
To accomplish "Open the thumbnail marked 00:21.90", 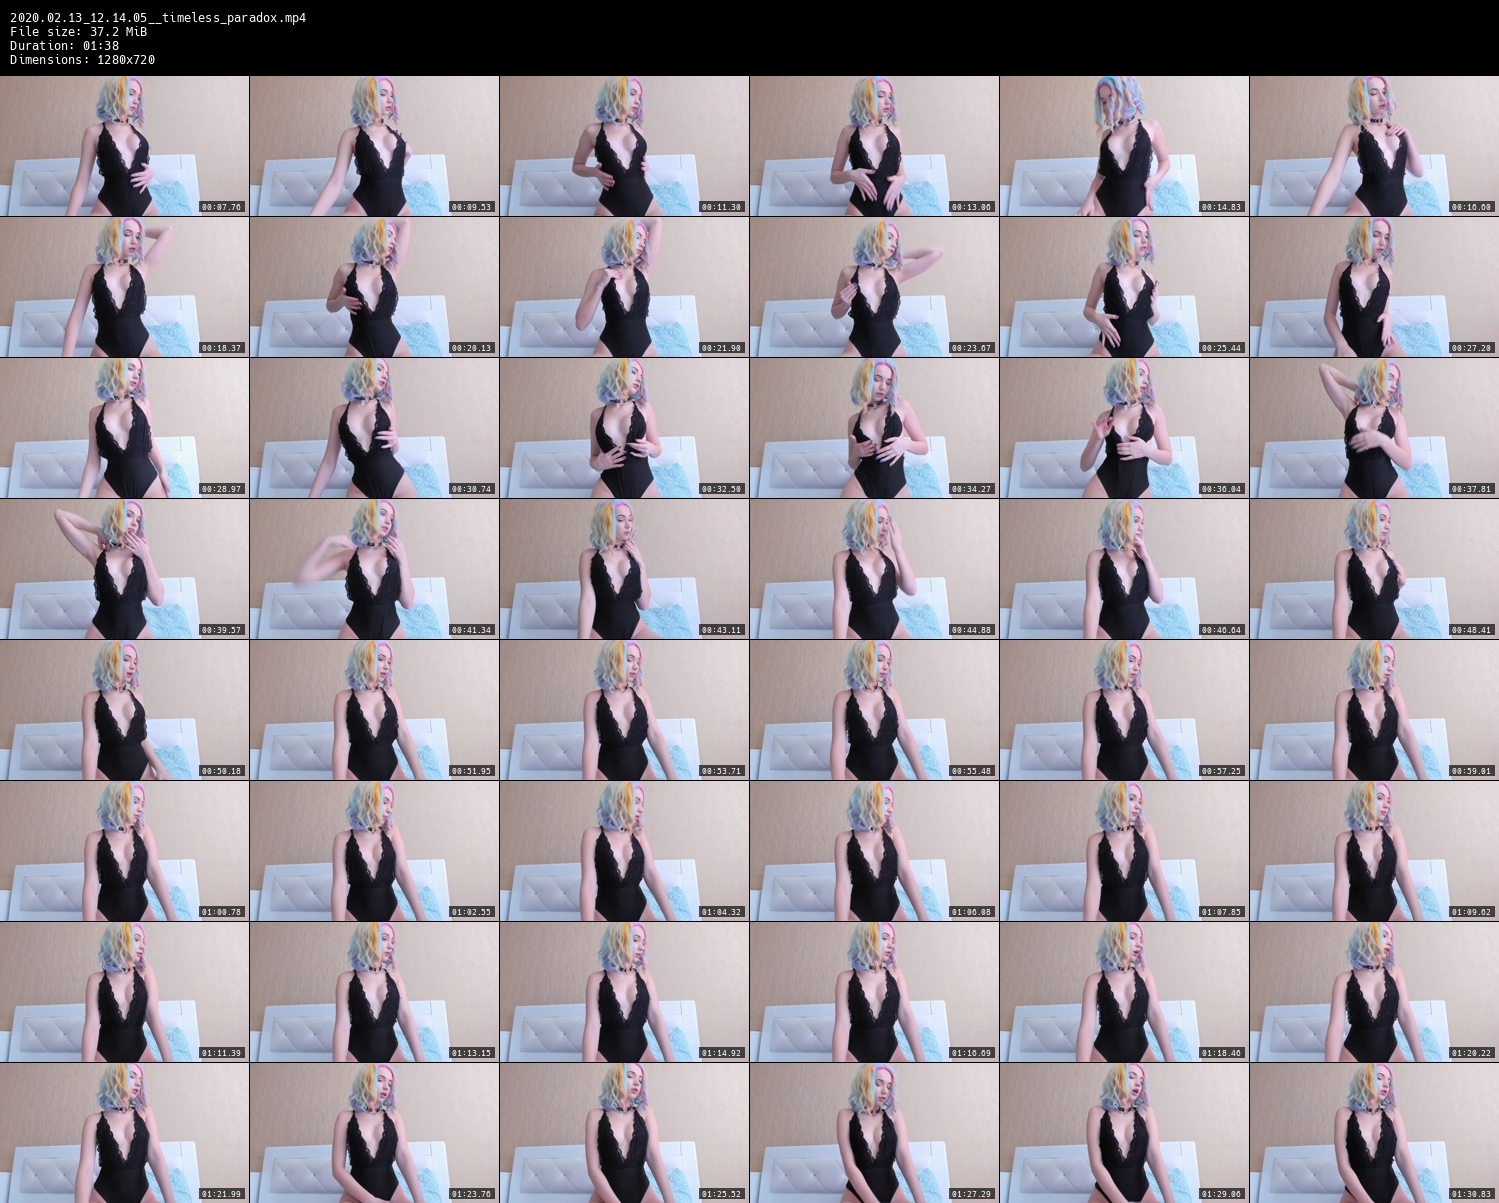I will click(624, 287).
